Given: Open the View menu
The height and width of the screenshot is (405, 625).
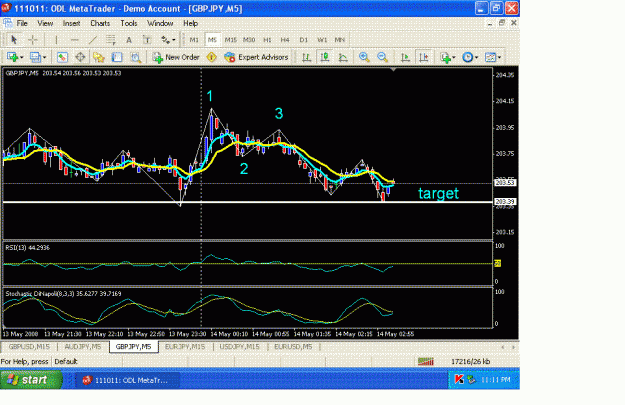Looking at the screenshot, I should point(45,23).
